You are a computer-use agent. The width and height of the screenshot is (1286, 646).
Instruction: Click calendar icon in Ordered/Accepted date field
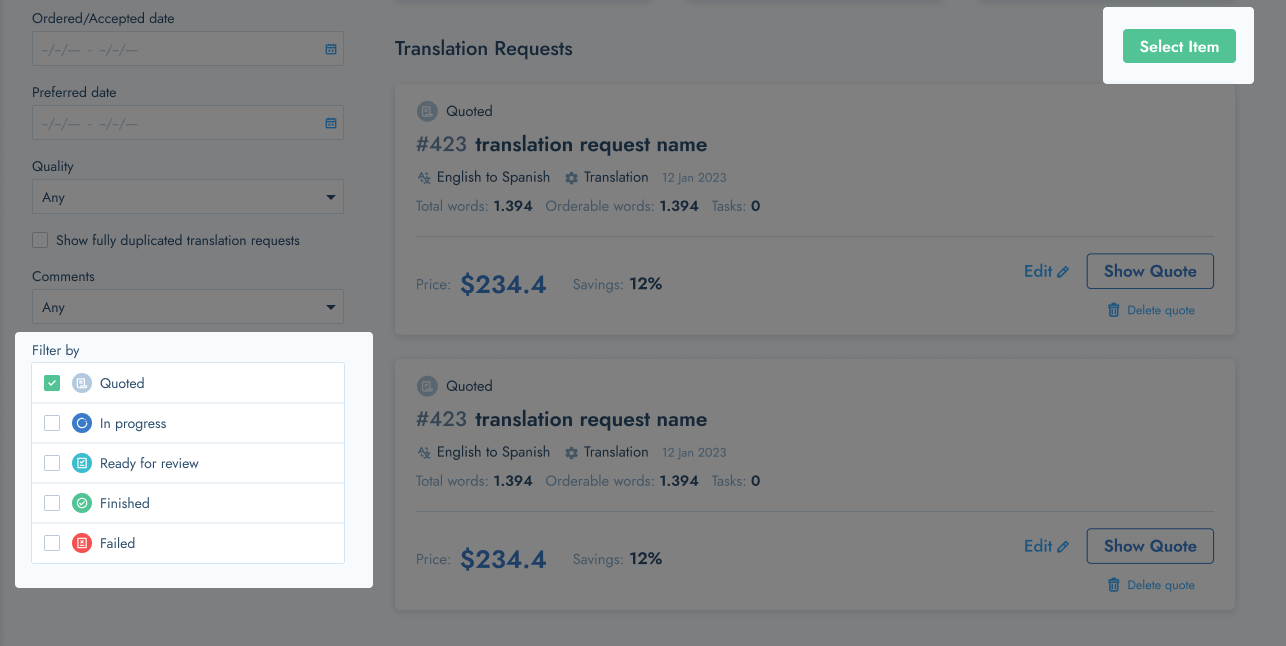(331, 49)
